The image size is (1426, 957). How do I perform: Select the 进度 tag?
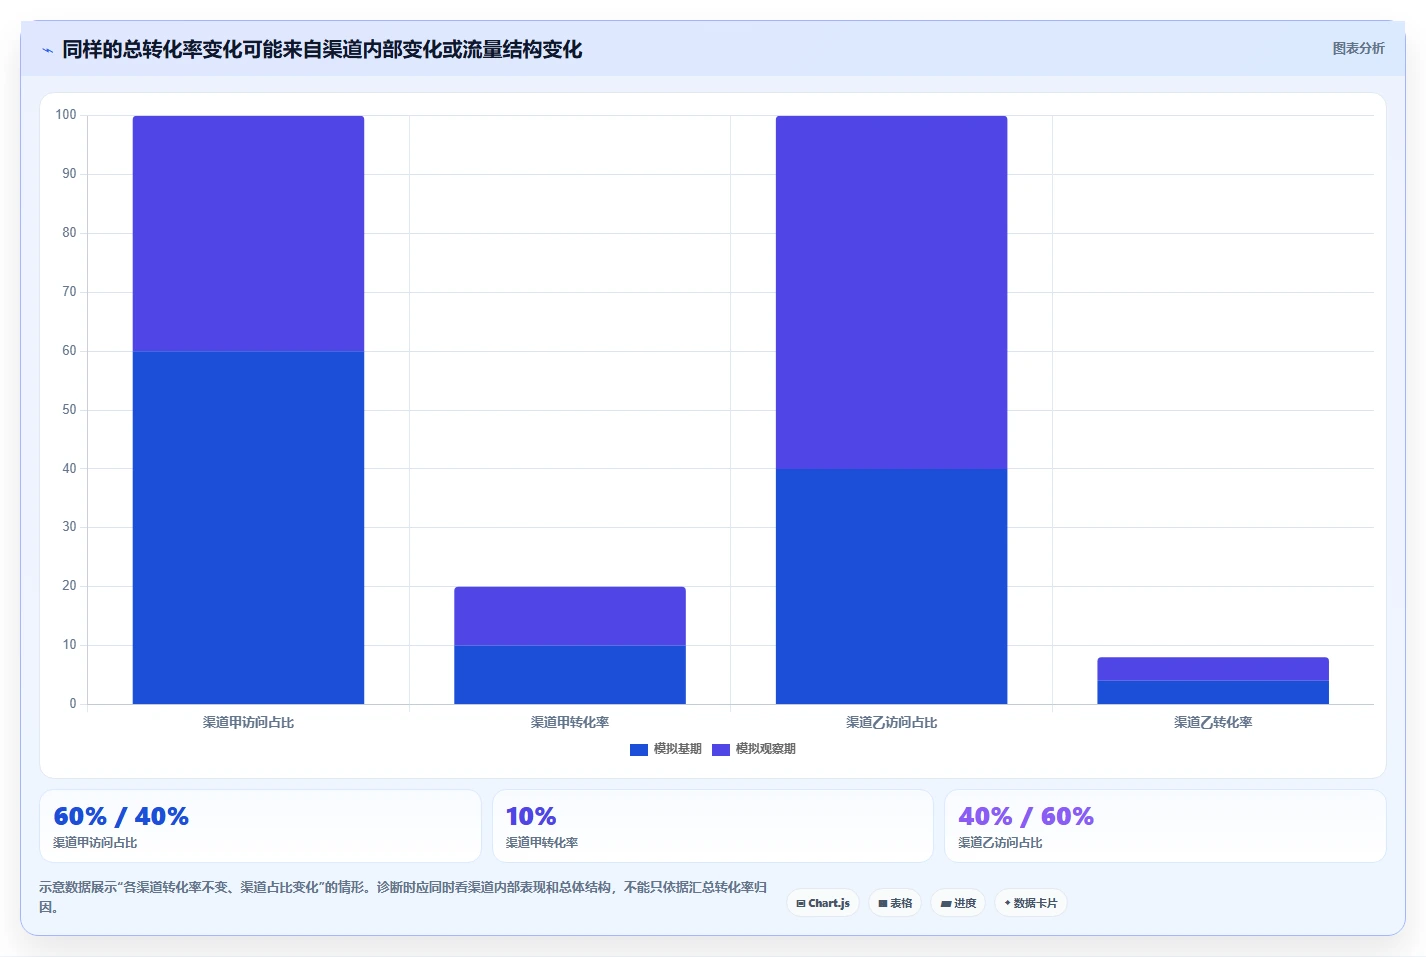[958, 903]
